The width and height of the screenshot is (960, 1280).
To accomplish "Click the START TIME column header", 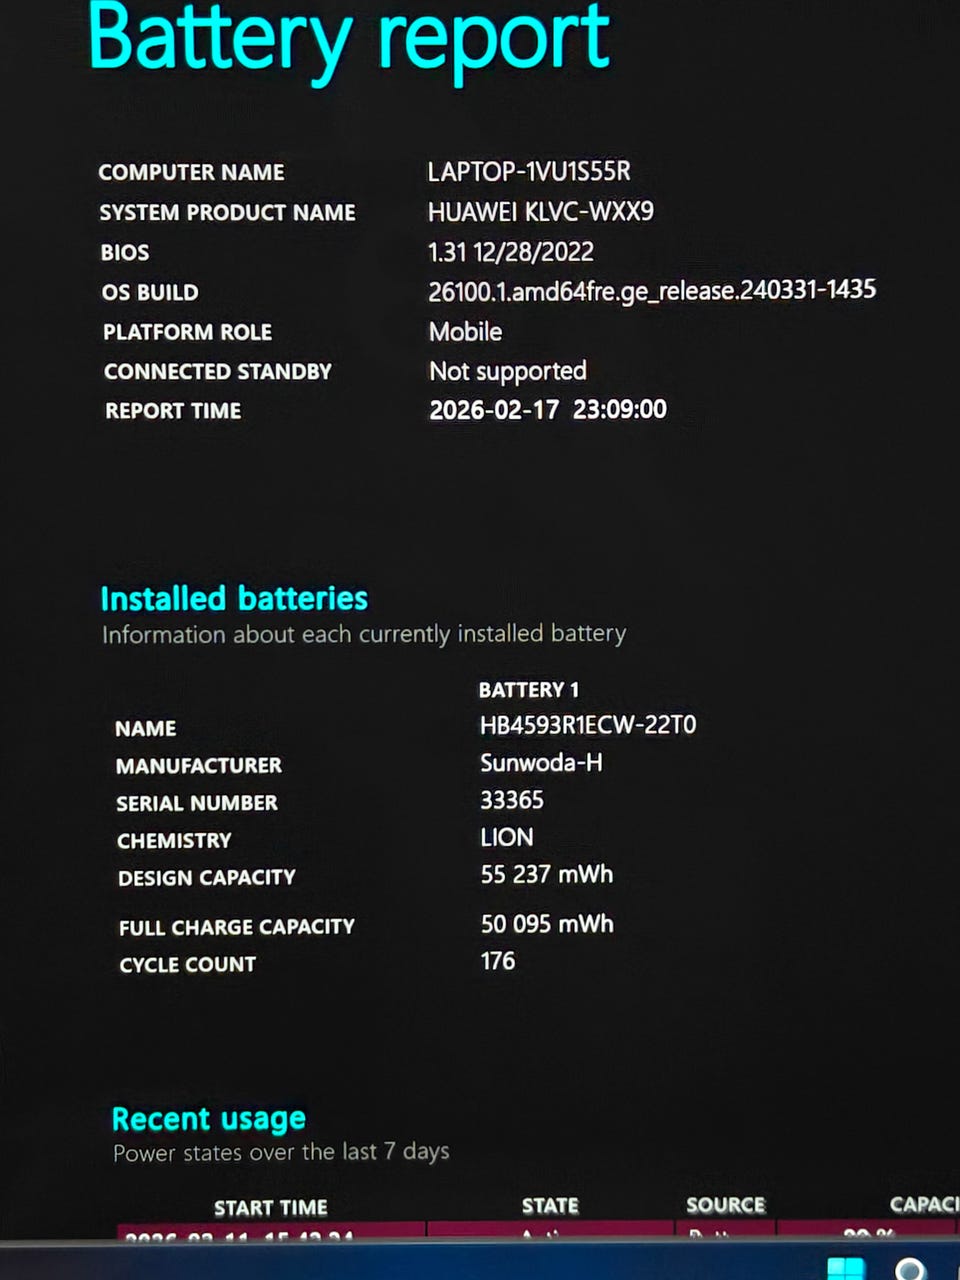I will point(270,1207).
